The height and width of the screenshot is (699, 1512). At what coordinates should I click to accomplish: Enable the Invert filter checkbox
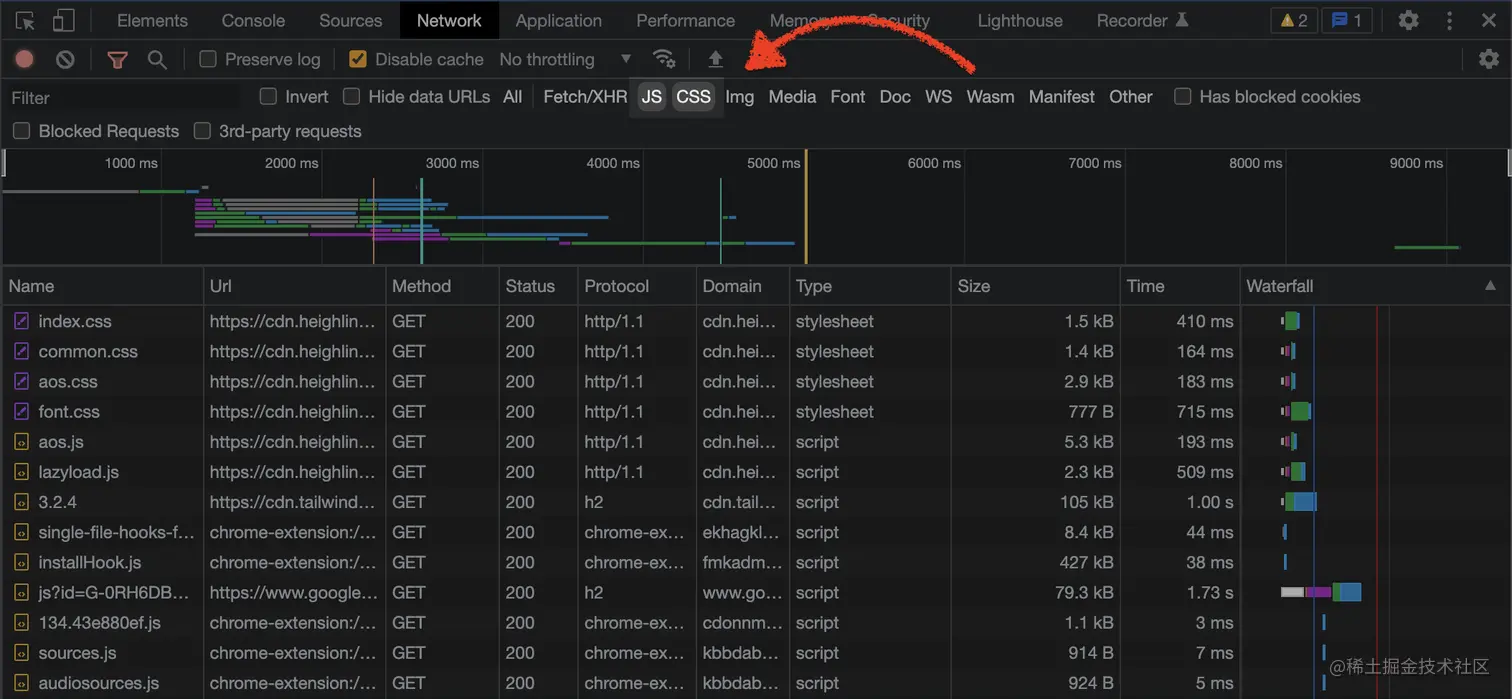(268, 96)
